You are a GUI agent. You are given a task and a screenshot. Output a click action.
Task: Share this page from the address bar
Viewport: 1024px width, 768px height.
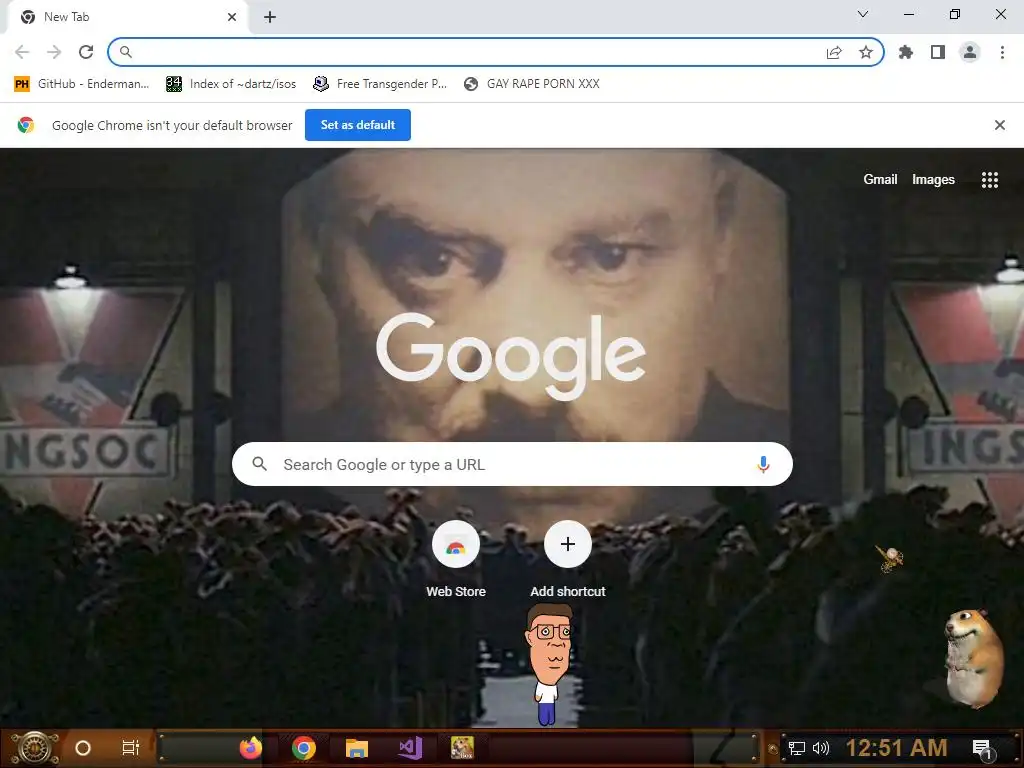834,52
